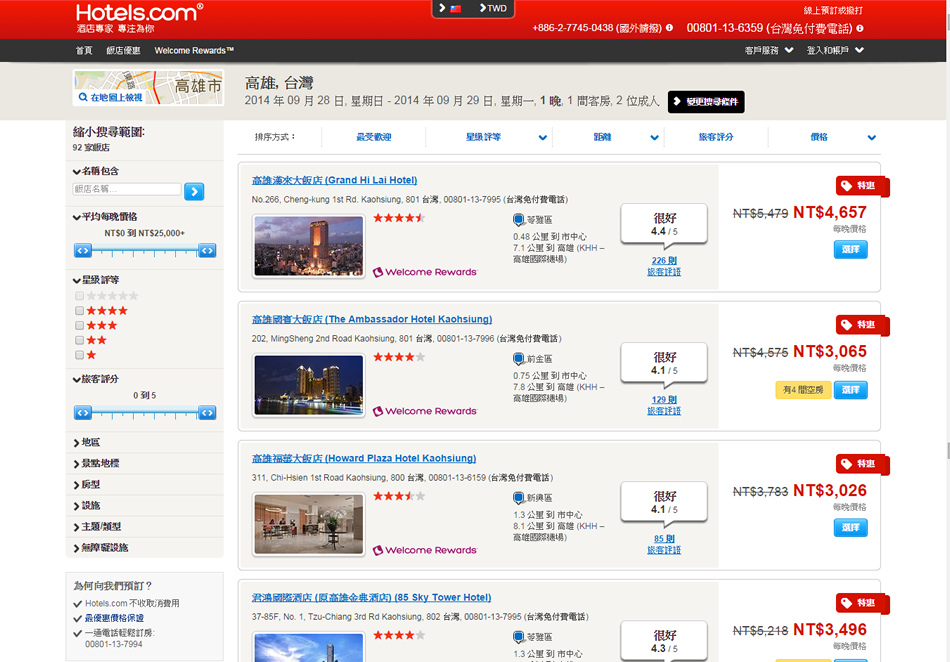Open The Ambassador Hotel Kaohsiung link
950x662 pixels.
[372, 319]
